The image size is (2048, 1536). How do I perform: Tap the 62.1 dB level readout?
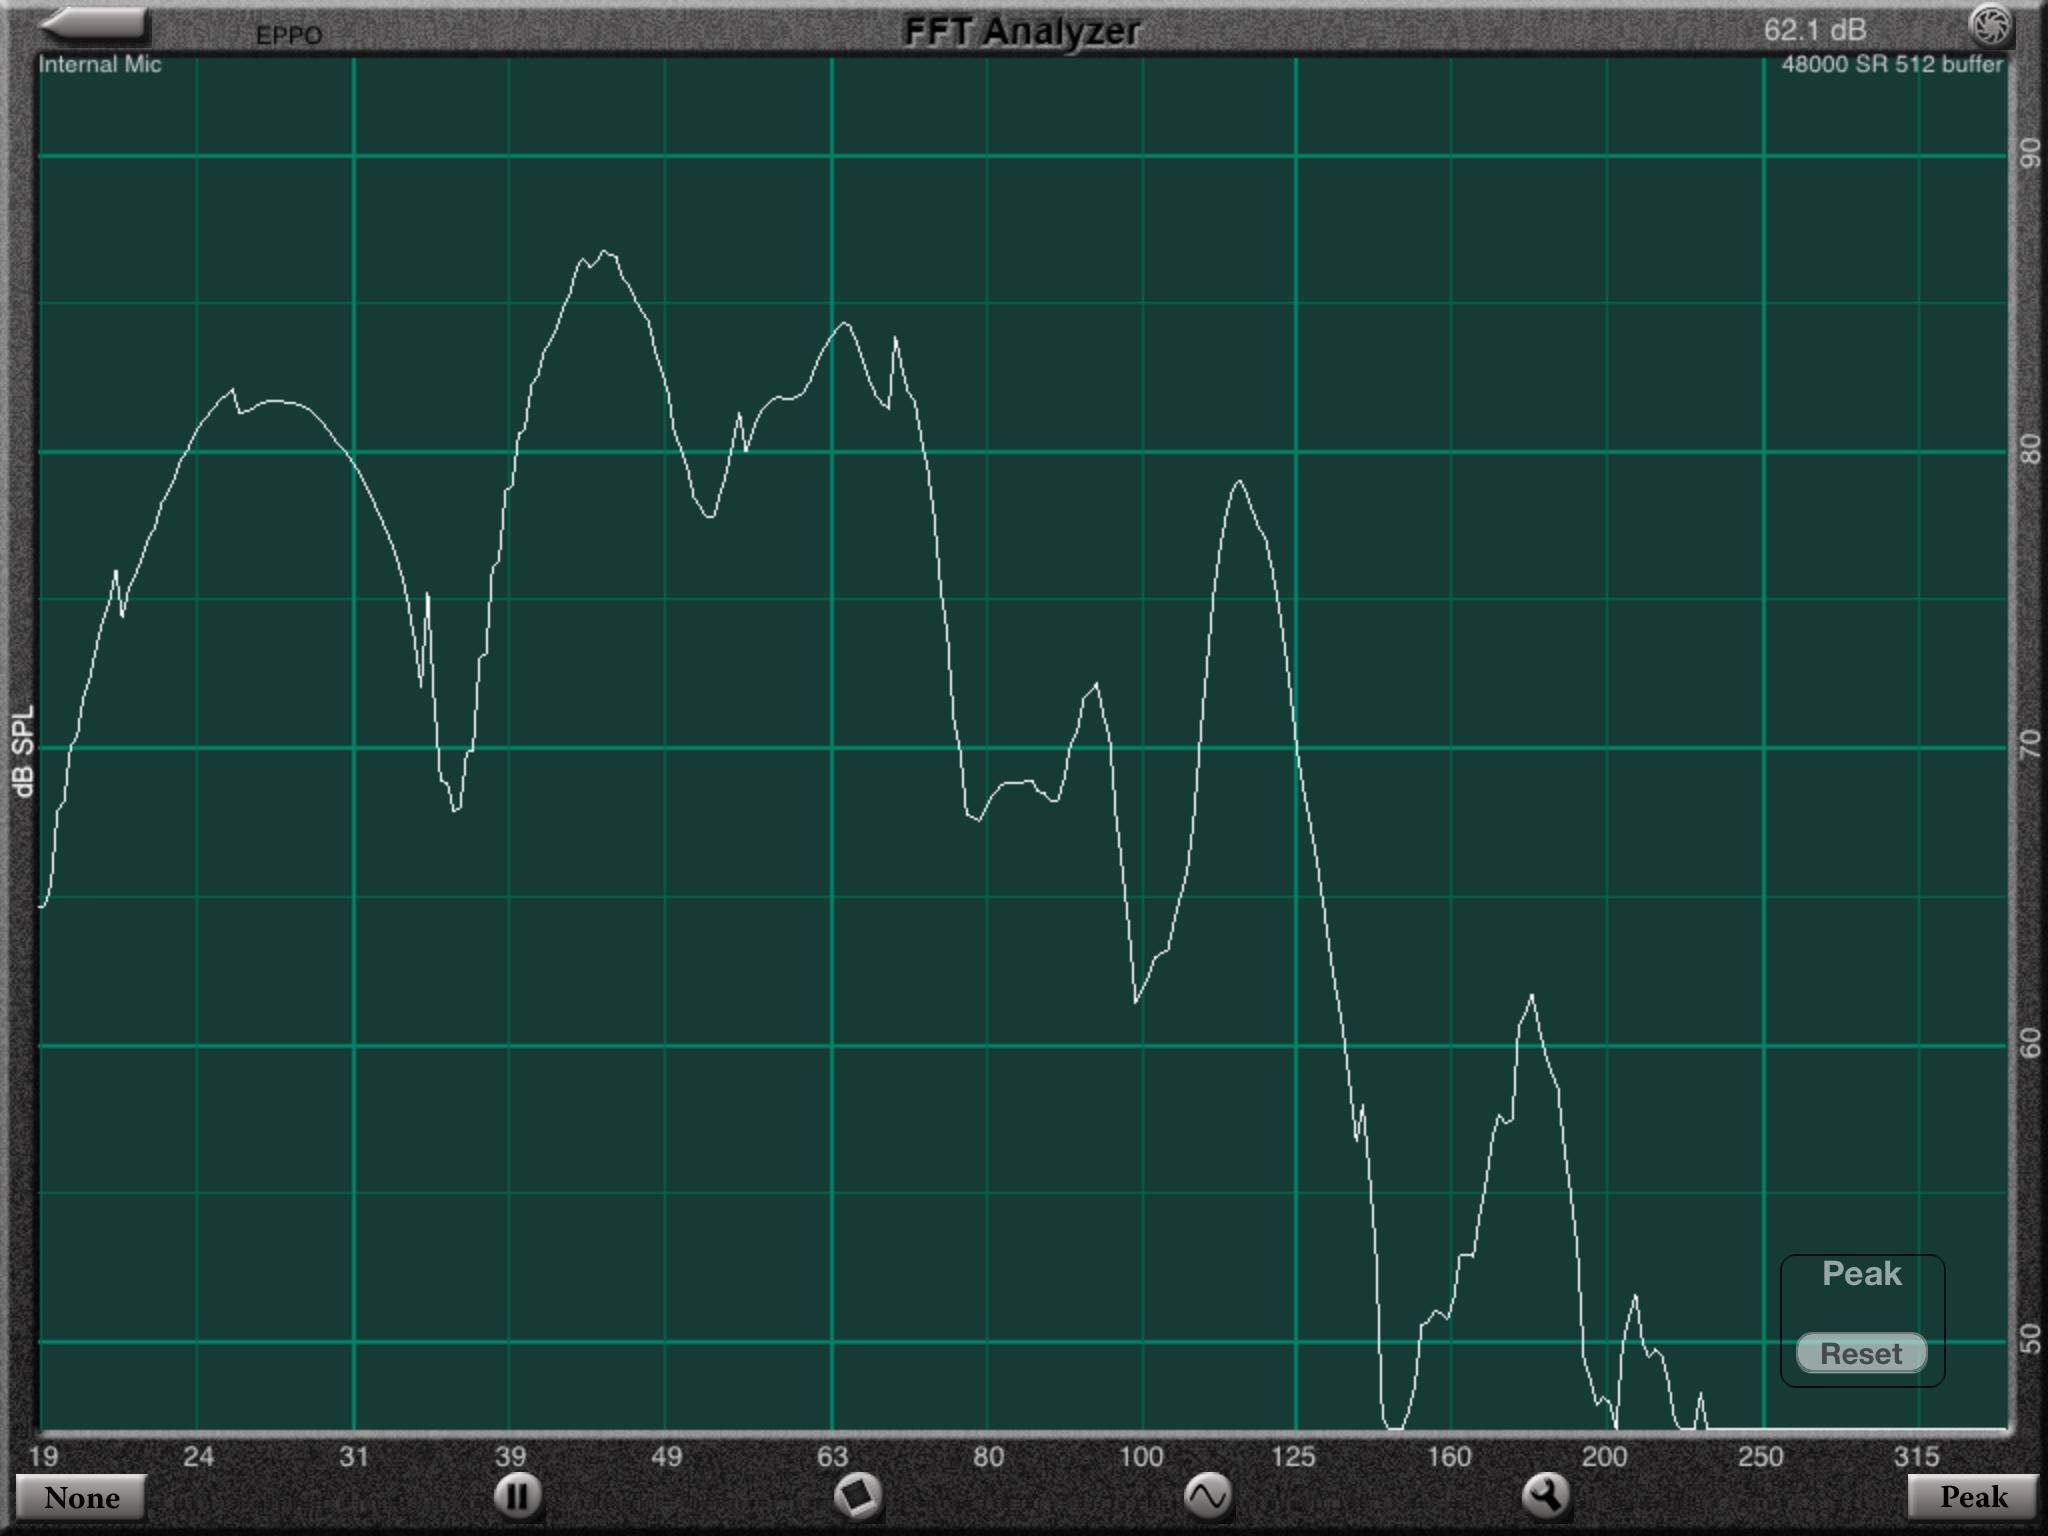[1815, 29]
